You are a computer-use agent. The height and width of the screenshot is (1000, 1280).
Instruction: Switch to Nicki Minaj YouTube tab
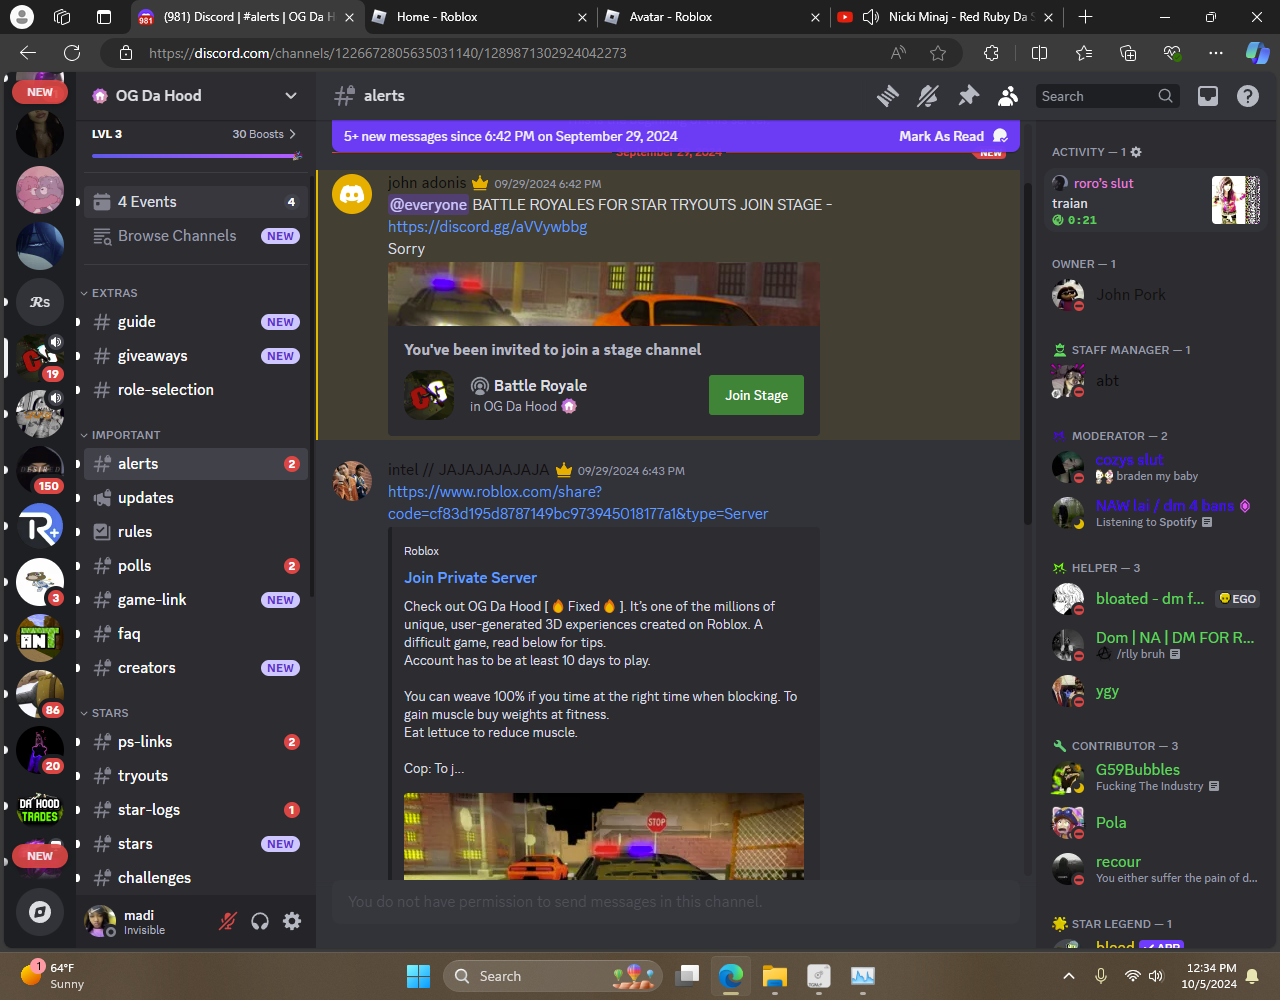[944, 17]
